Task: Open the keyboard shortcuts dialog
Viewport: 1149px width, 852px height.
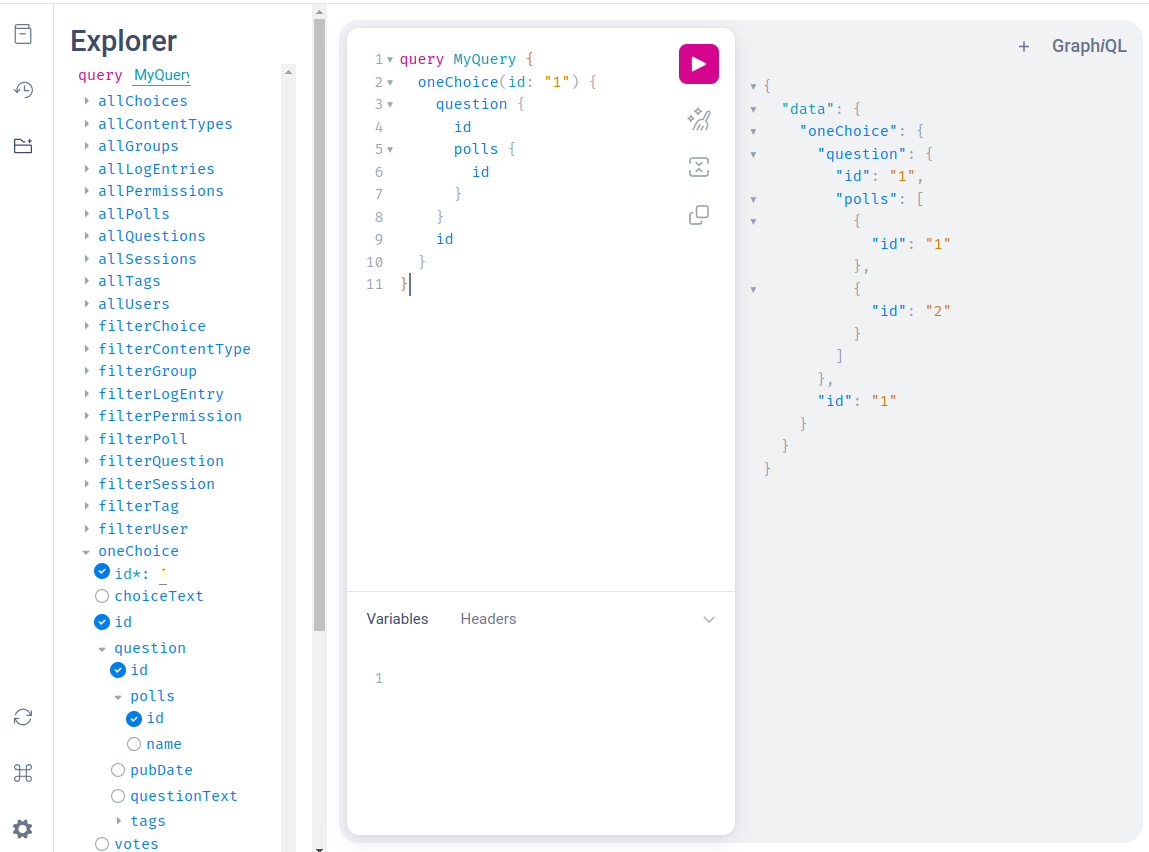Action: [x=23, y=773]
